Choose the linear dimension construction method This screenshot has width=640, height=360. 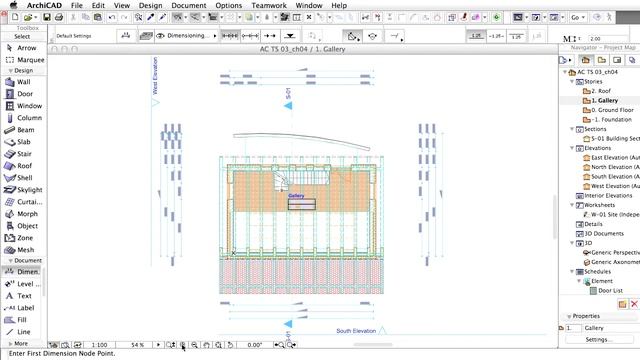pyautogui.click(x=230, y=36)
